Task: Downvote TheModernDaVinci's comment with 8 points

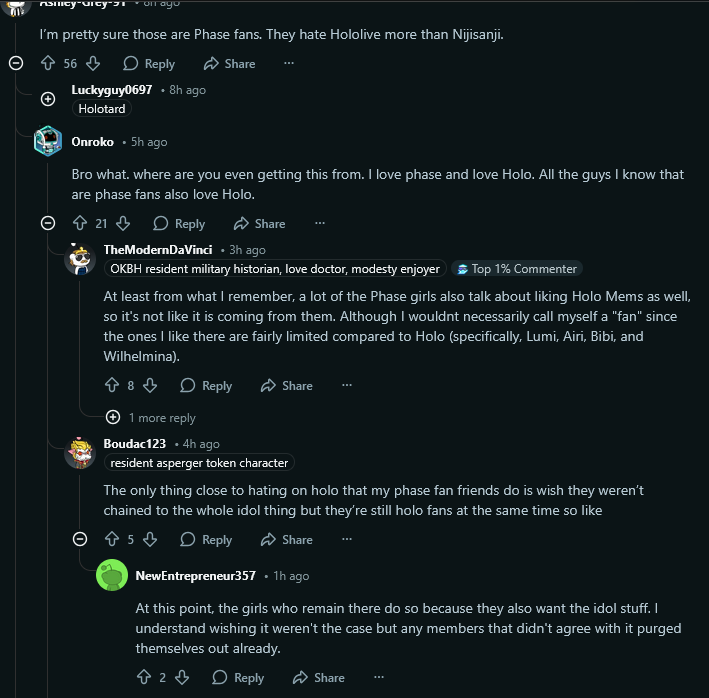Action: click(150, 385)
